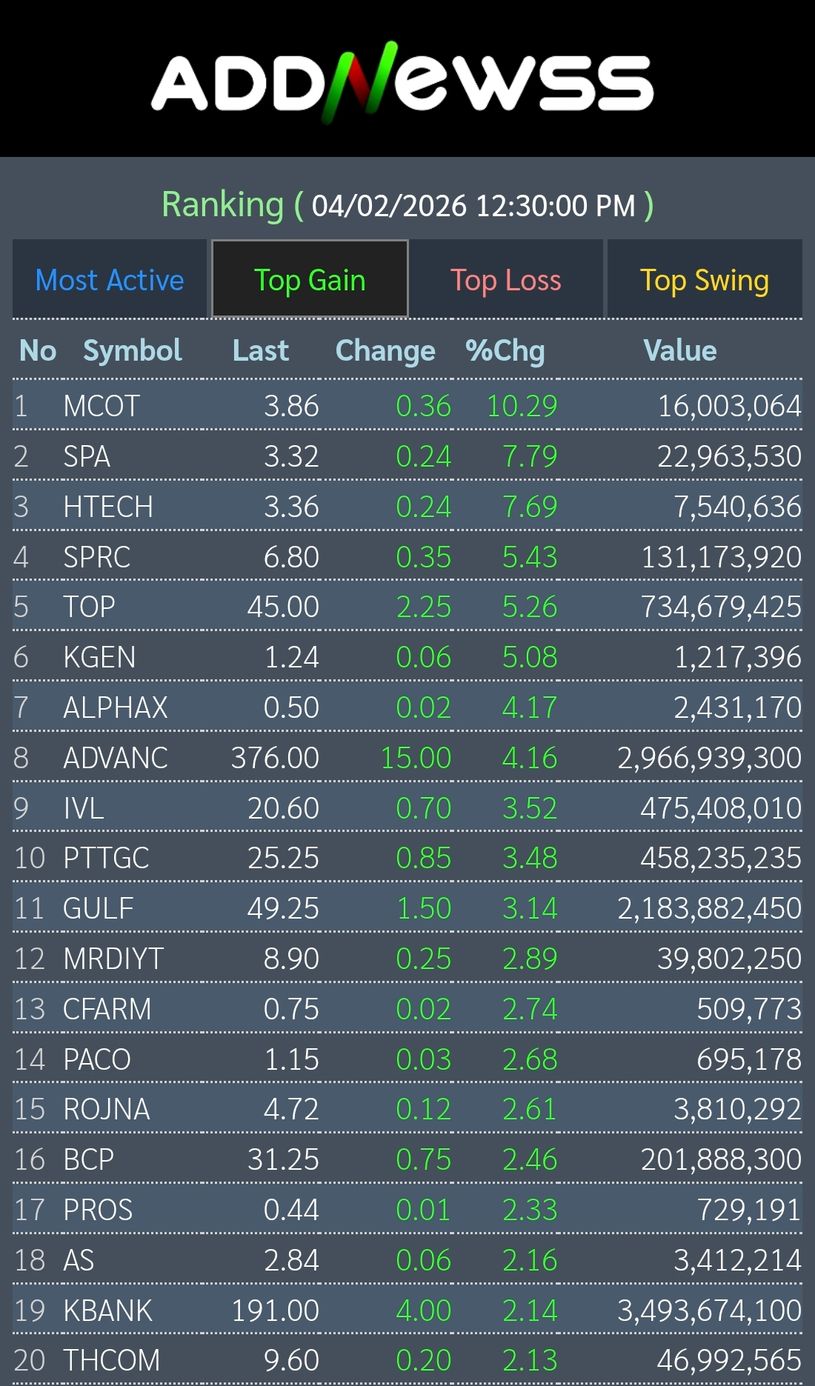
Task: Click the PTTGC stock symbol
Action: [106, 858]
